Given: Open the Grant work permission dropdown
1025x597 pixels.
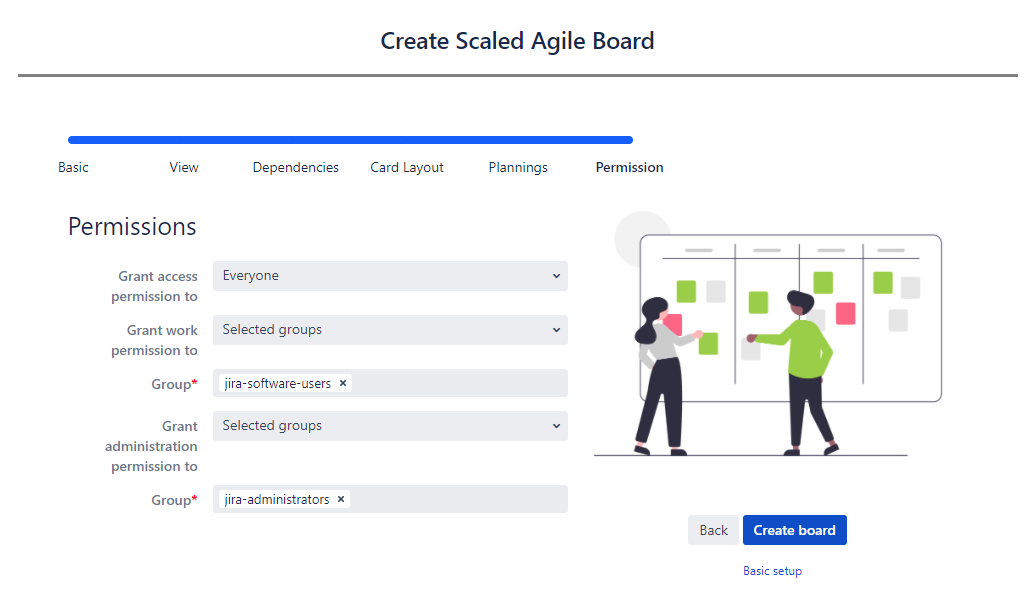Looking at the screenshot, I should pos(390,330).
